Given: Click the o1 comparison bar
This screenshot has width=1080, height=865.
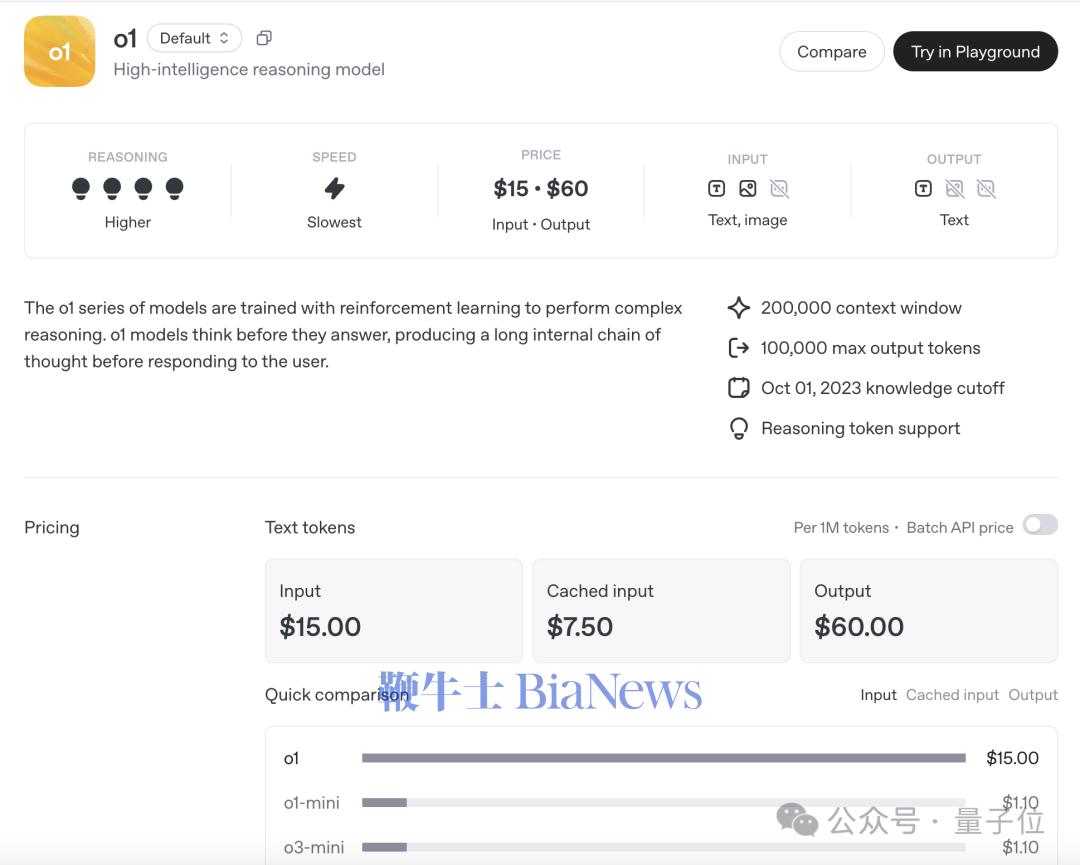Looking at the screenshot, I should click(x=663, y=758).
